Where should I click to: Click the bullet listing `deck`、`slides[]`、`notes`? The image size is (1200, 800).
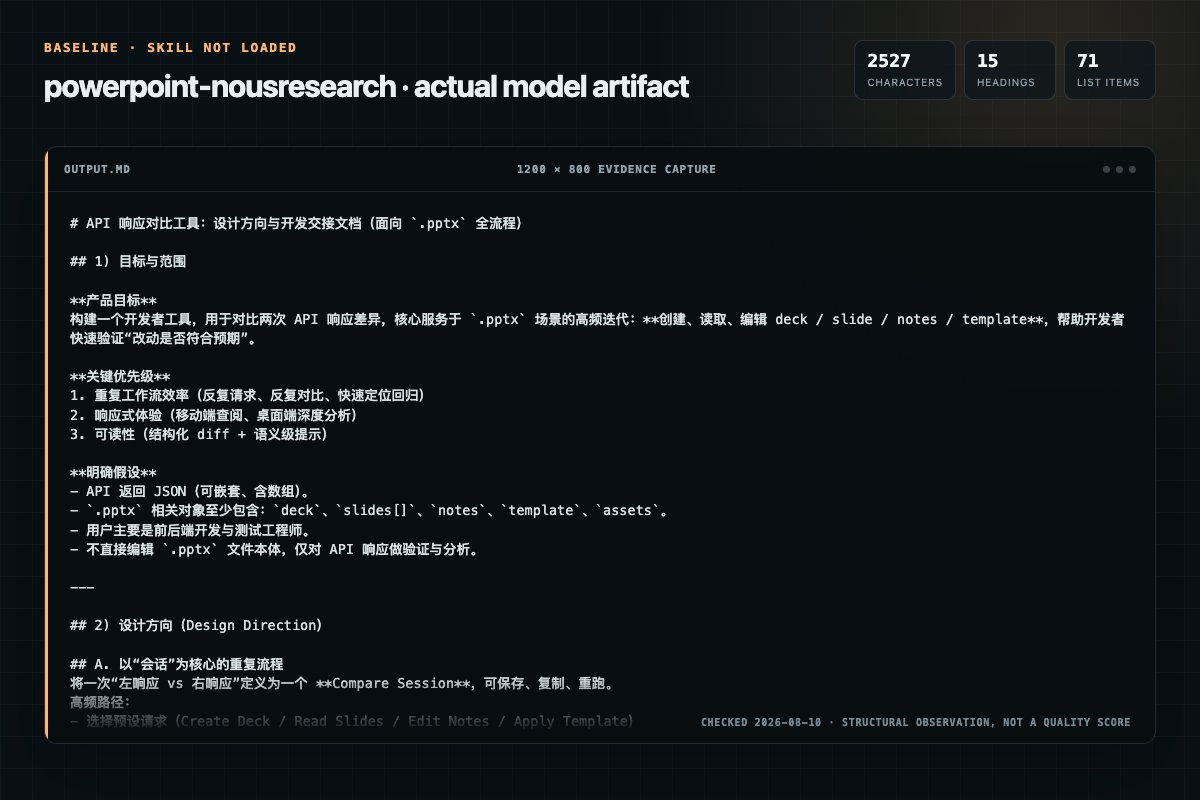pos(369,511)
